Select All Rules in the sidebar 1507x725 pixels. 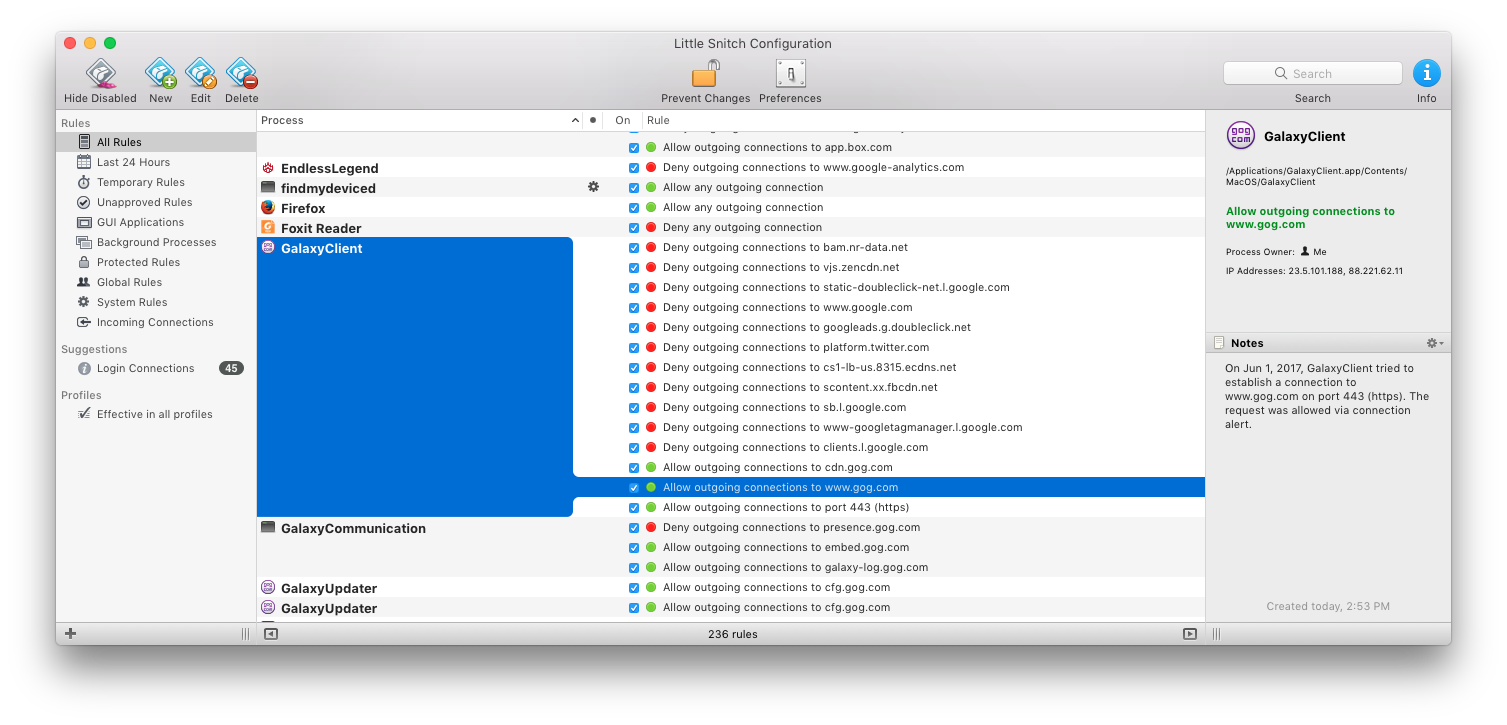[156, 142]
